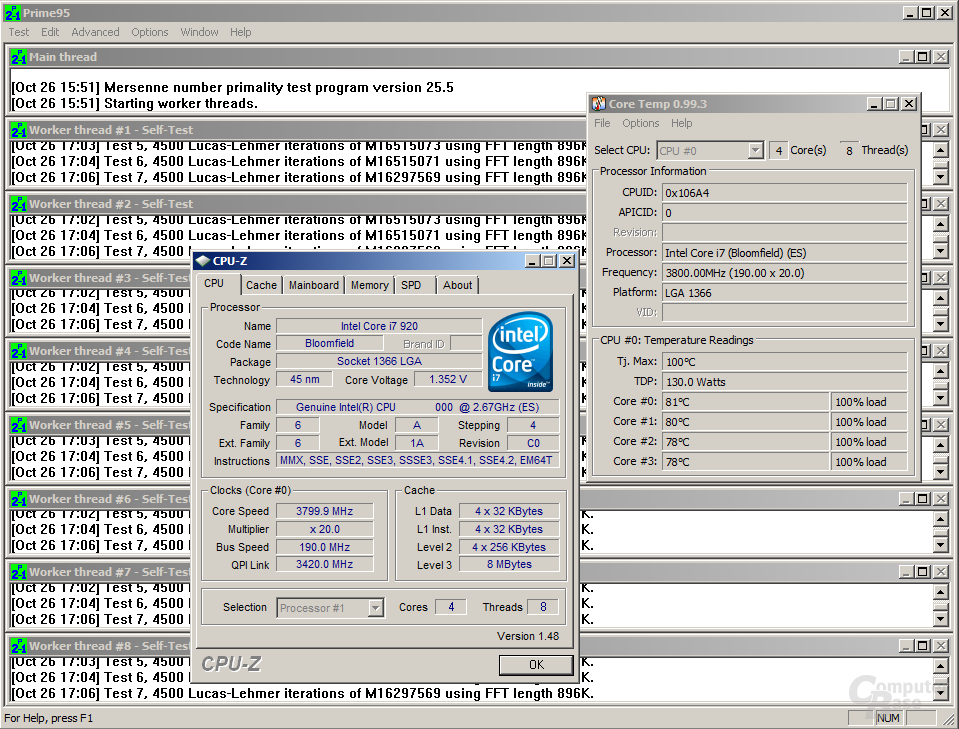Click the Prime95 application icon in title bar
This screenshot has height=729, width=959.
point(12,12)
